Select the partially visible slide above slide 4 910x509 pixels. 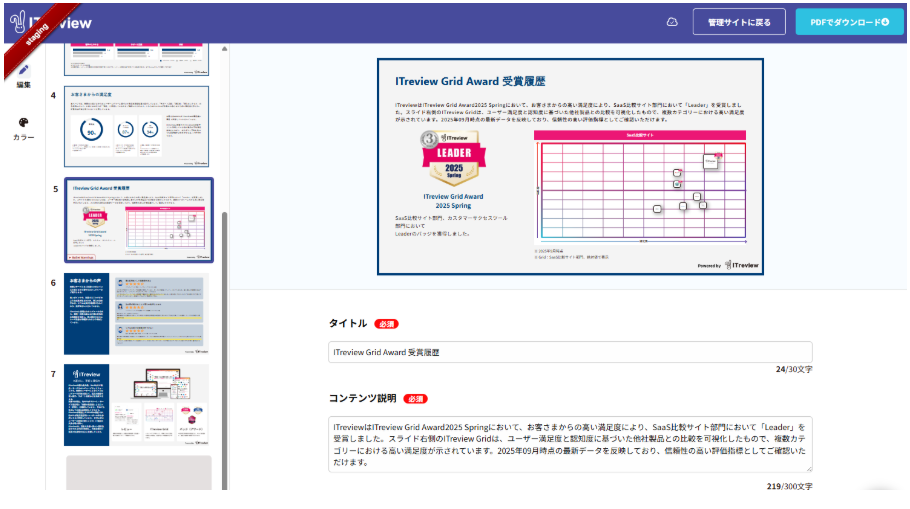point(137,60)
